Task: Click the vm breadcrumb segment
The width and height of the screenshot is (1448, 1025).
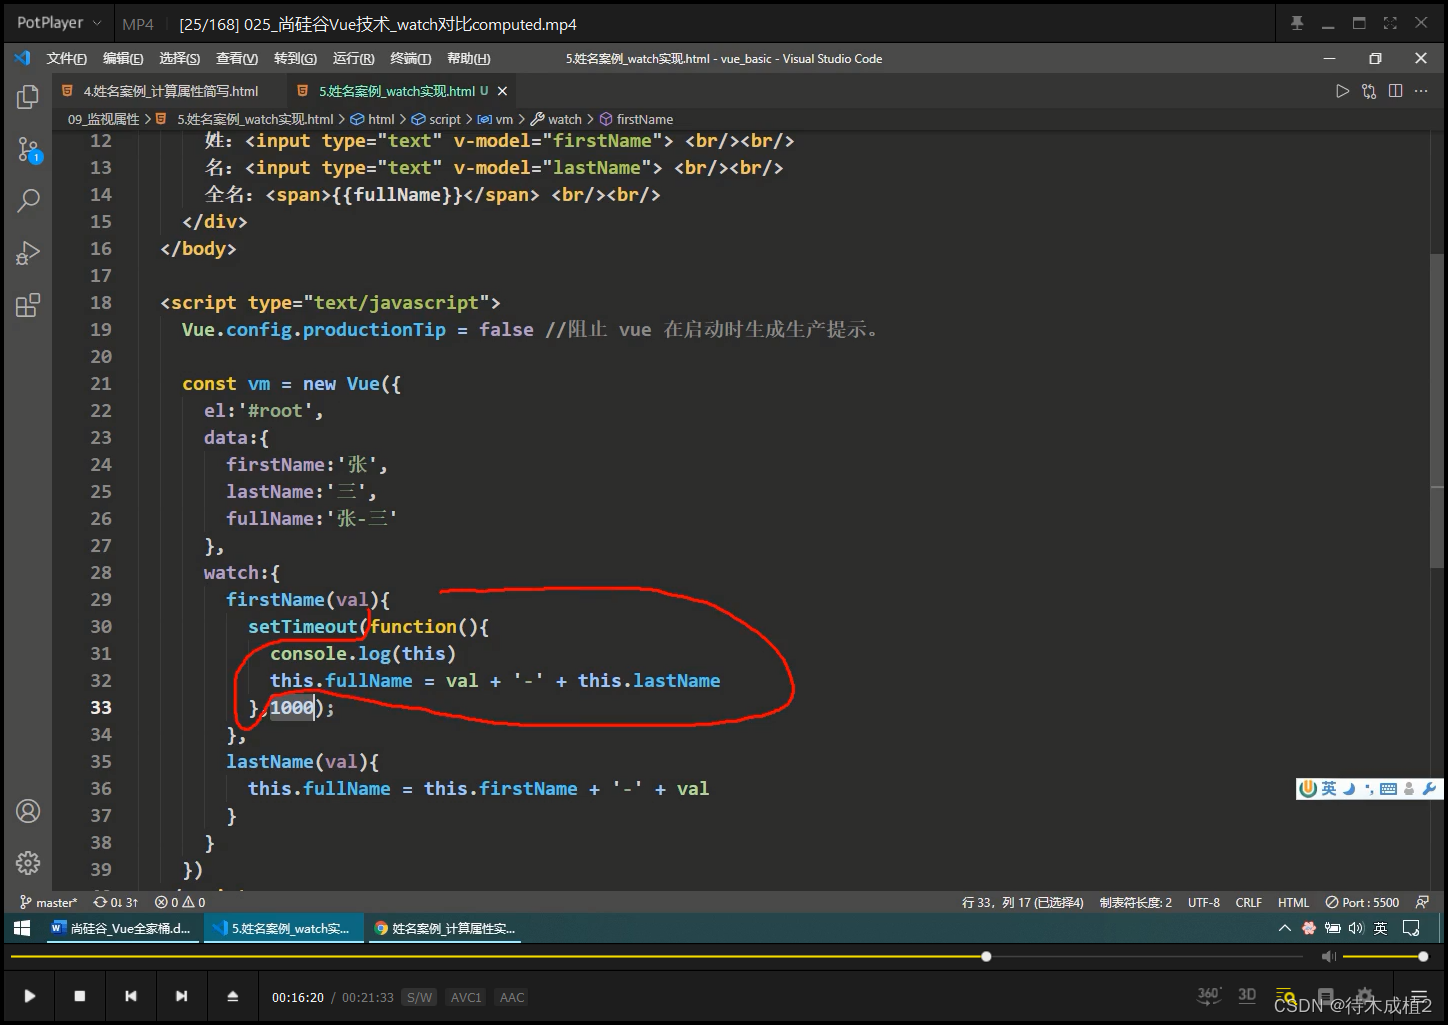Action: pos(495,119)
